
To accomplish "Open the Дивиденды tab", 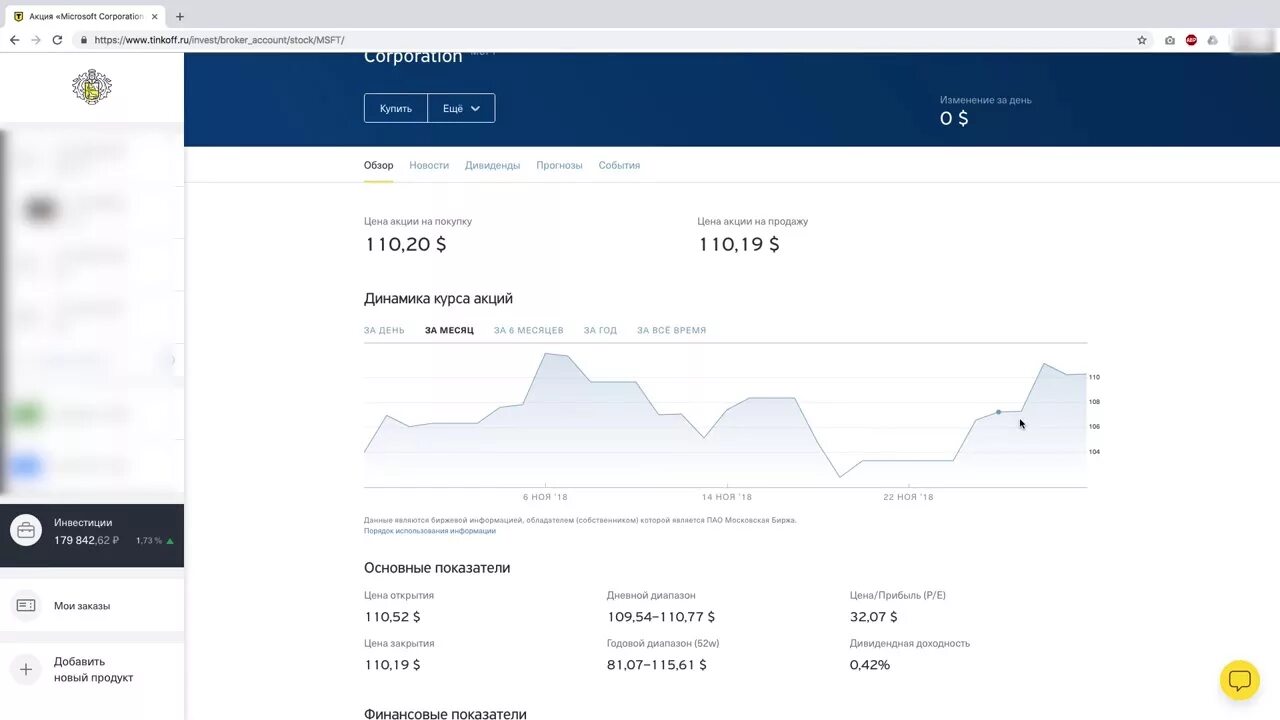I will point(492,165).
